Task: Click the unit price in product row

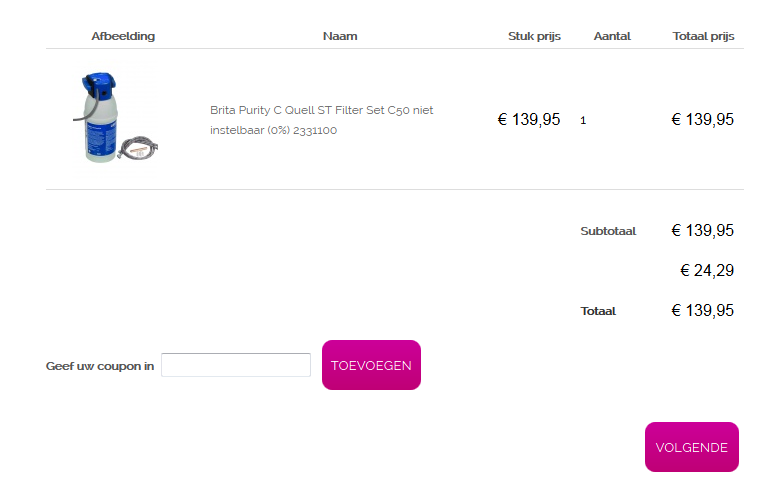Action: (529, 120)
